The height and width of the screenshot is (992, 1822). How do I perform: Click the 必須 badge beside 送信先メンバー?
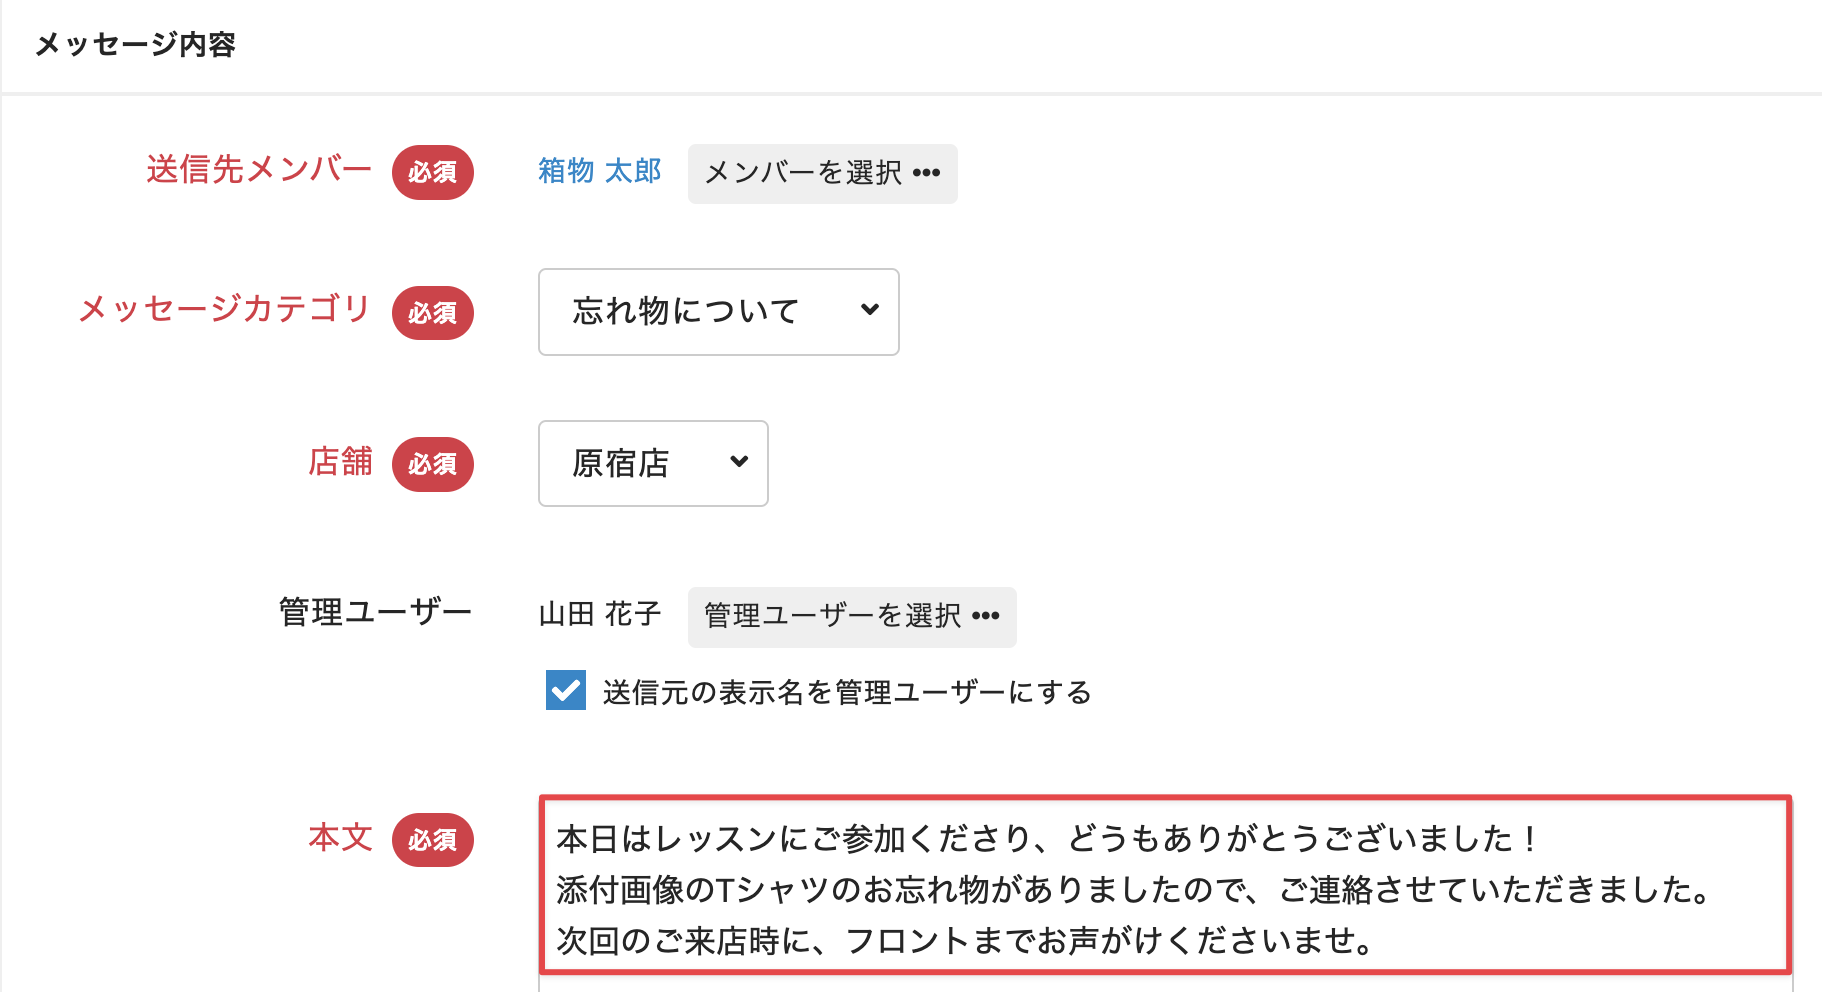(432, 172)
